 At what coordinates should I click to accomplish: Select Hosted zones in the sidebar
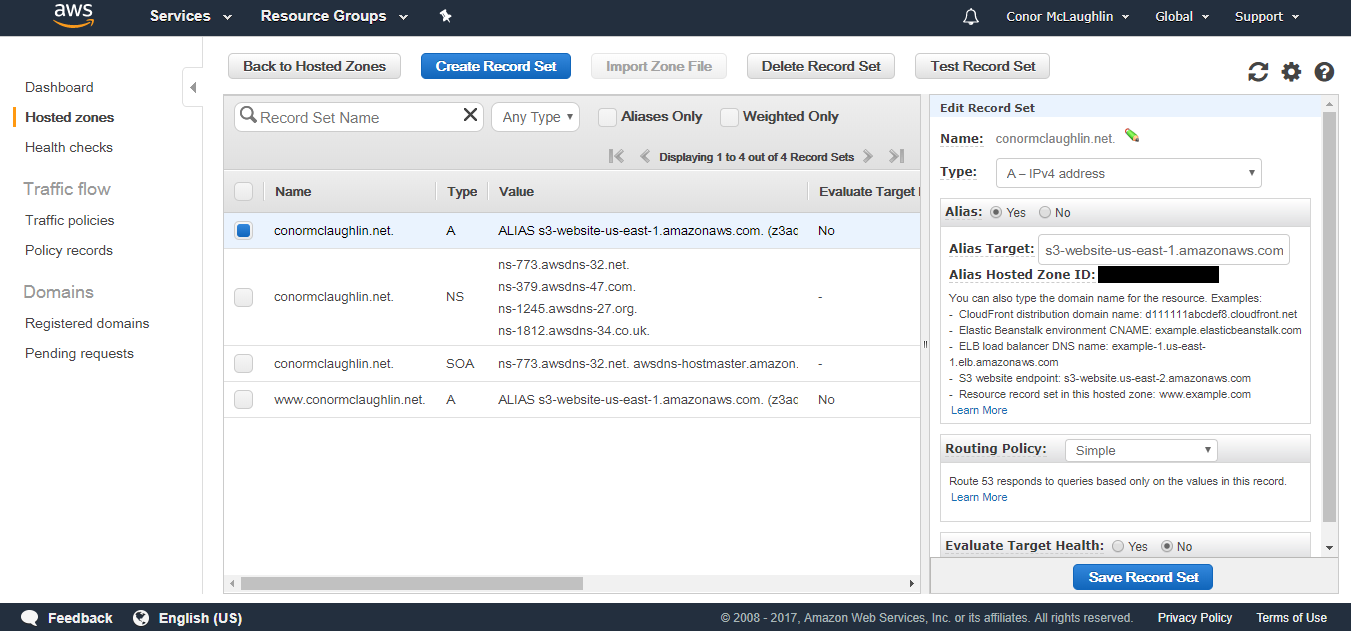(x=69, y=117)
